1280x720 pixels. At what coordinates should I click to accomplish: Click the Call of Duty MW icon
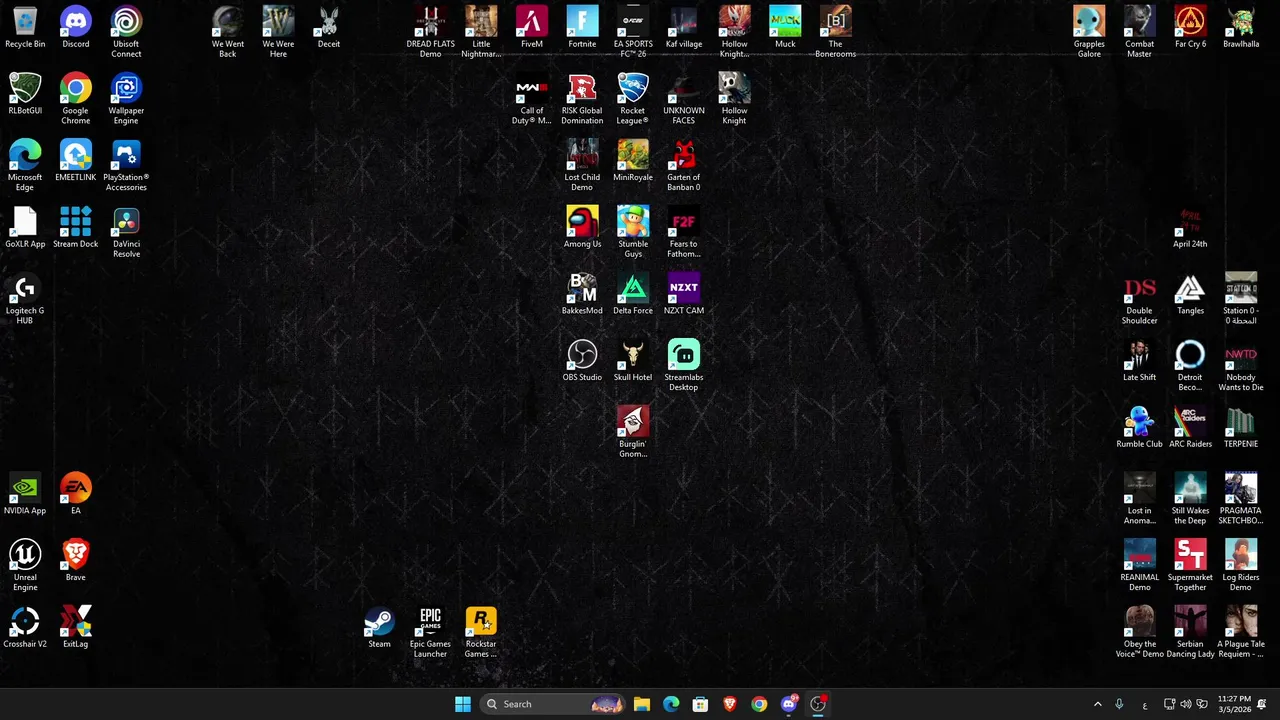(x=532, y=99)
